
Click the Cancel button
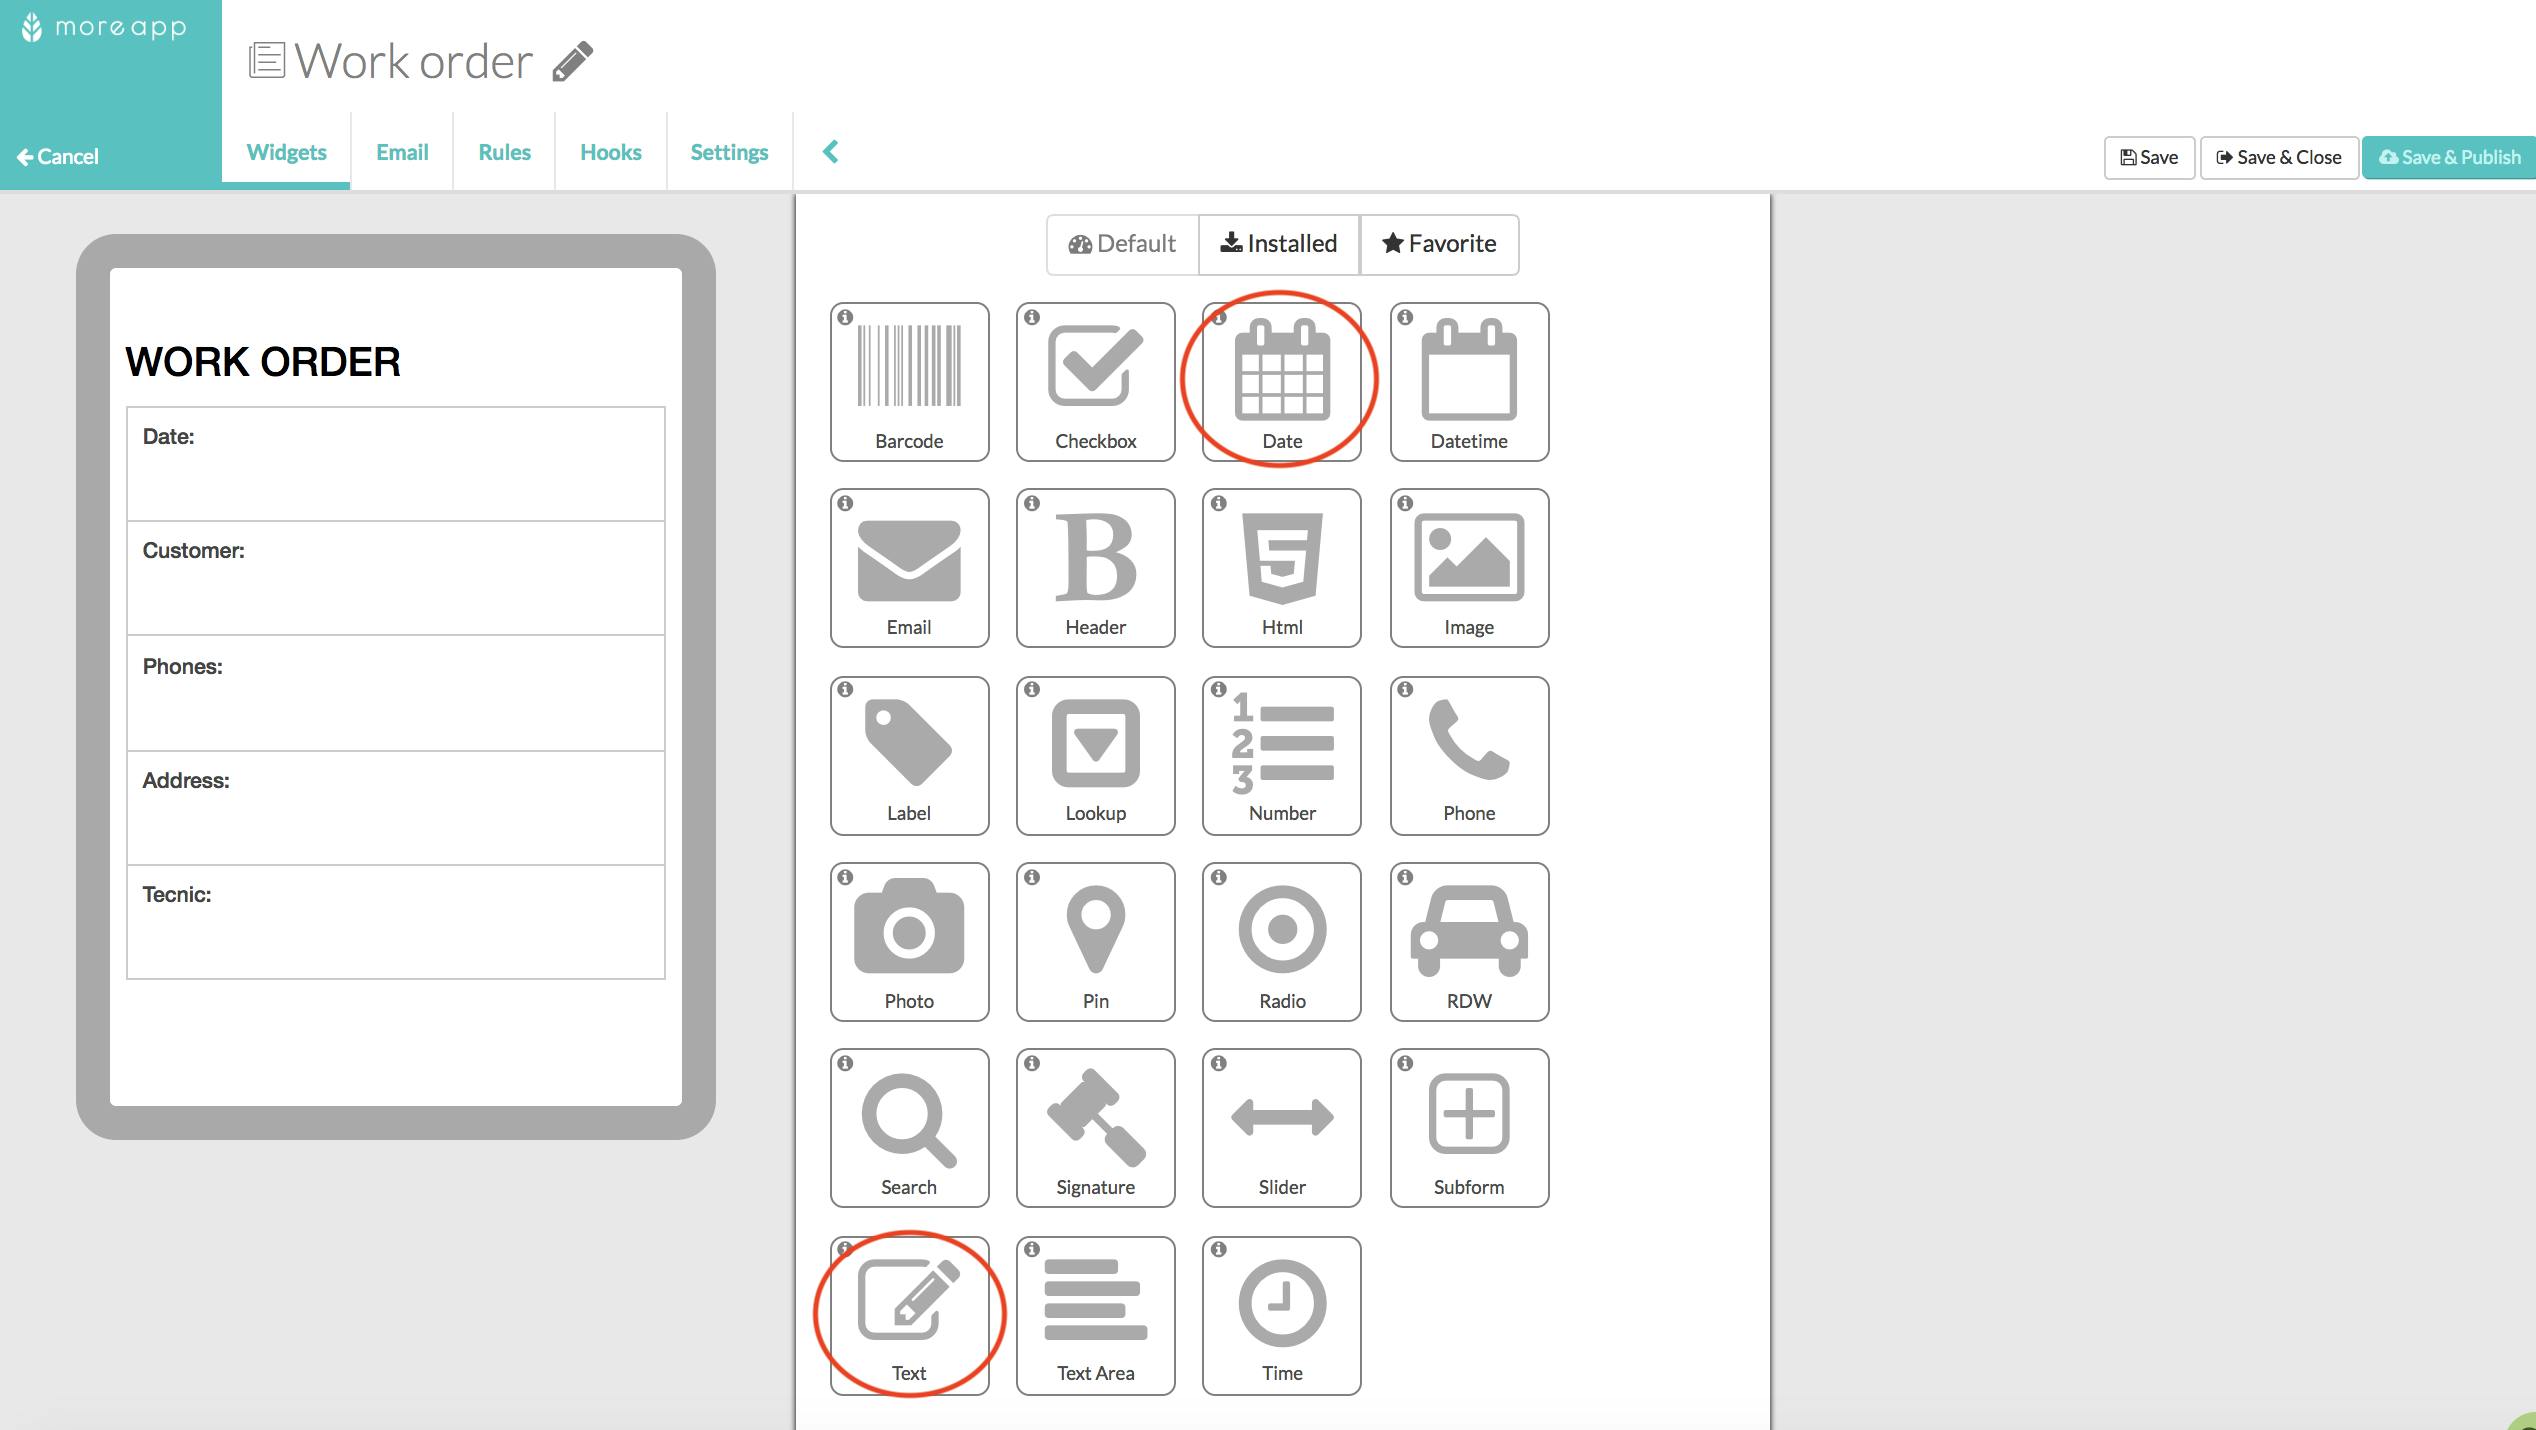tap(56, 155)
